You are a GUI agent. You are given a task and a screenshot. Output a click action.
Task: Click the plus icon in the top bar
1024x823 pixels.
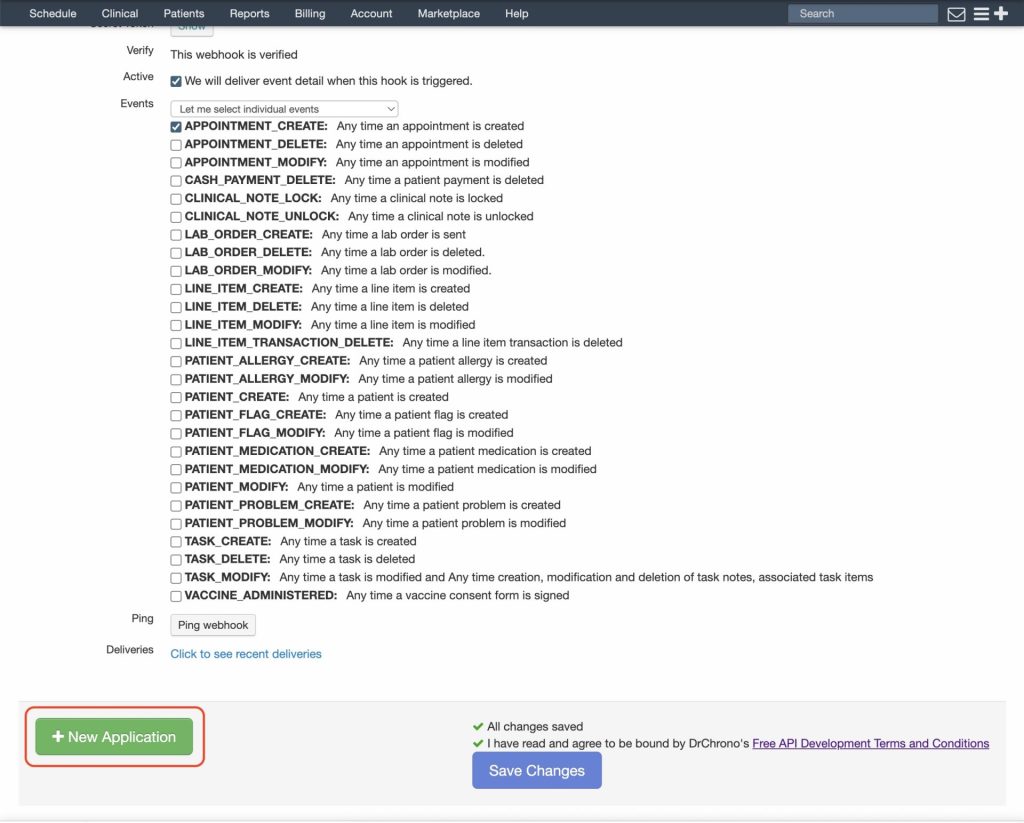[1000, 13]
